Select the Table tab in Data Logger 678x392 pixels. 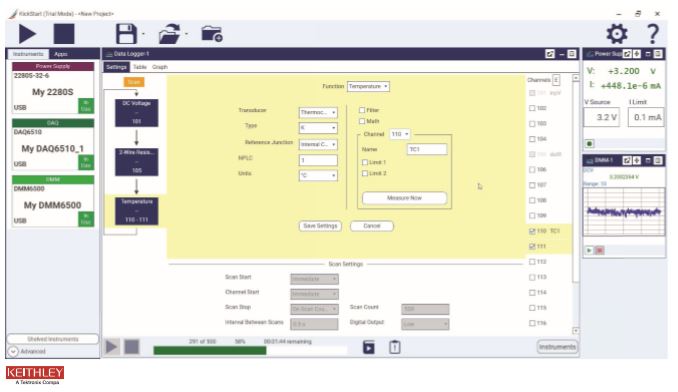(x=140, y=67)
